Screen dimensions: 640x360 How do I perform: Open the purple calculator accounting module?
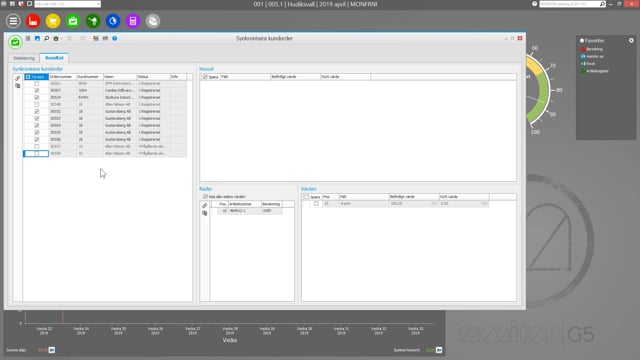133,21
